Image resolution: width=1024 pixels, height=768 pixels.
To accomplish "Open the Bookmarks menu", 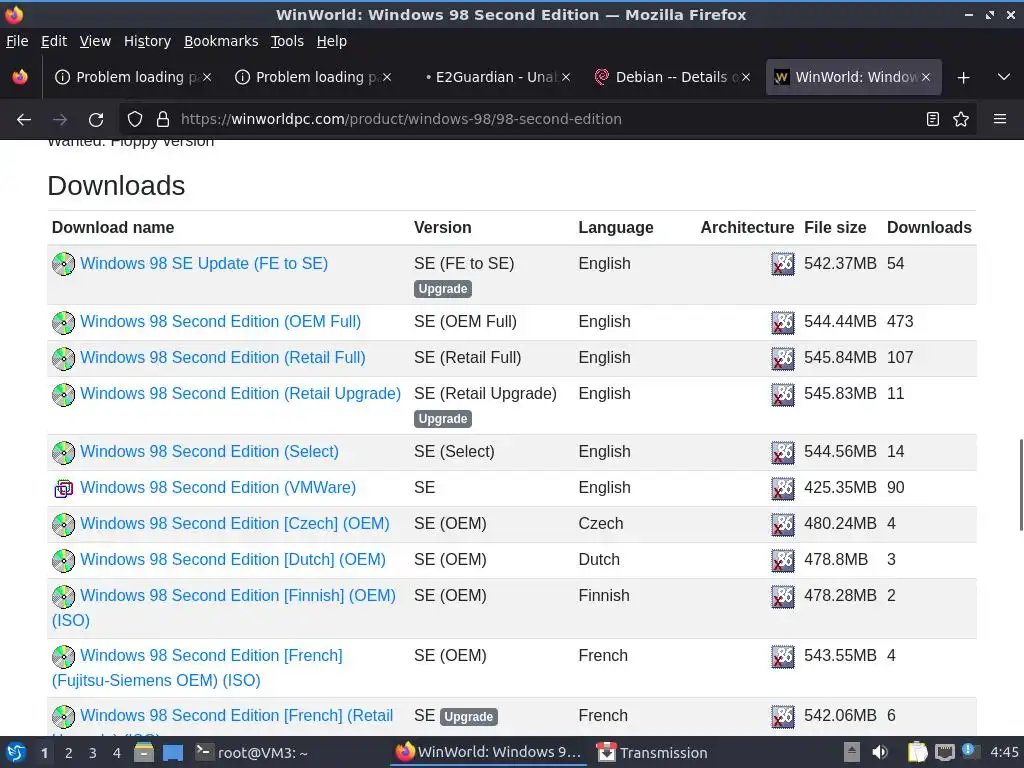I will [x=221, y=41].
